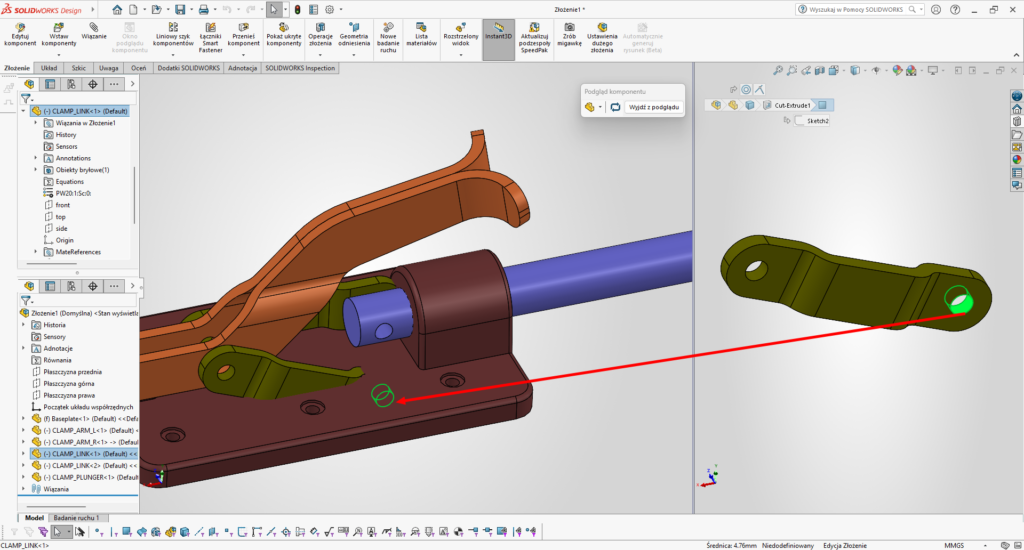Toggle the Sketch2 breadcrumb item
Screen dimensions: 1024x550
click(x=812, y=121)
